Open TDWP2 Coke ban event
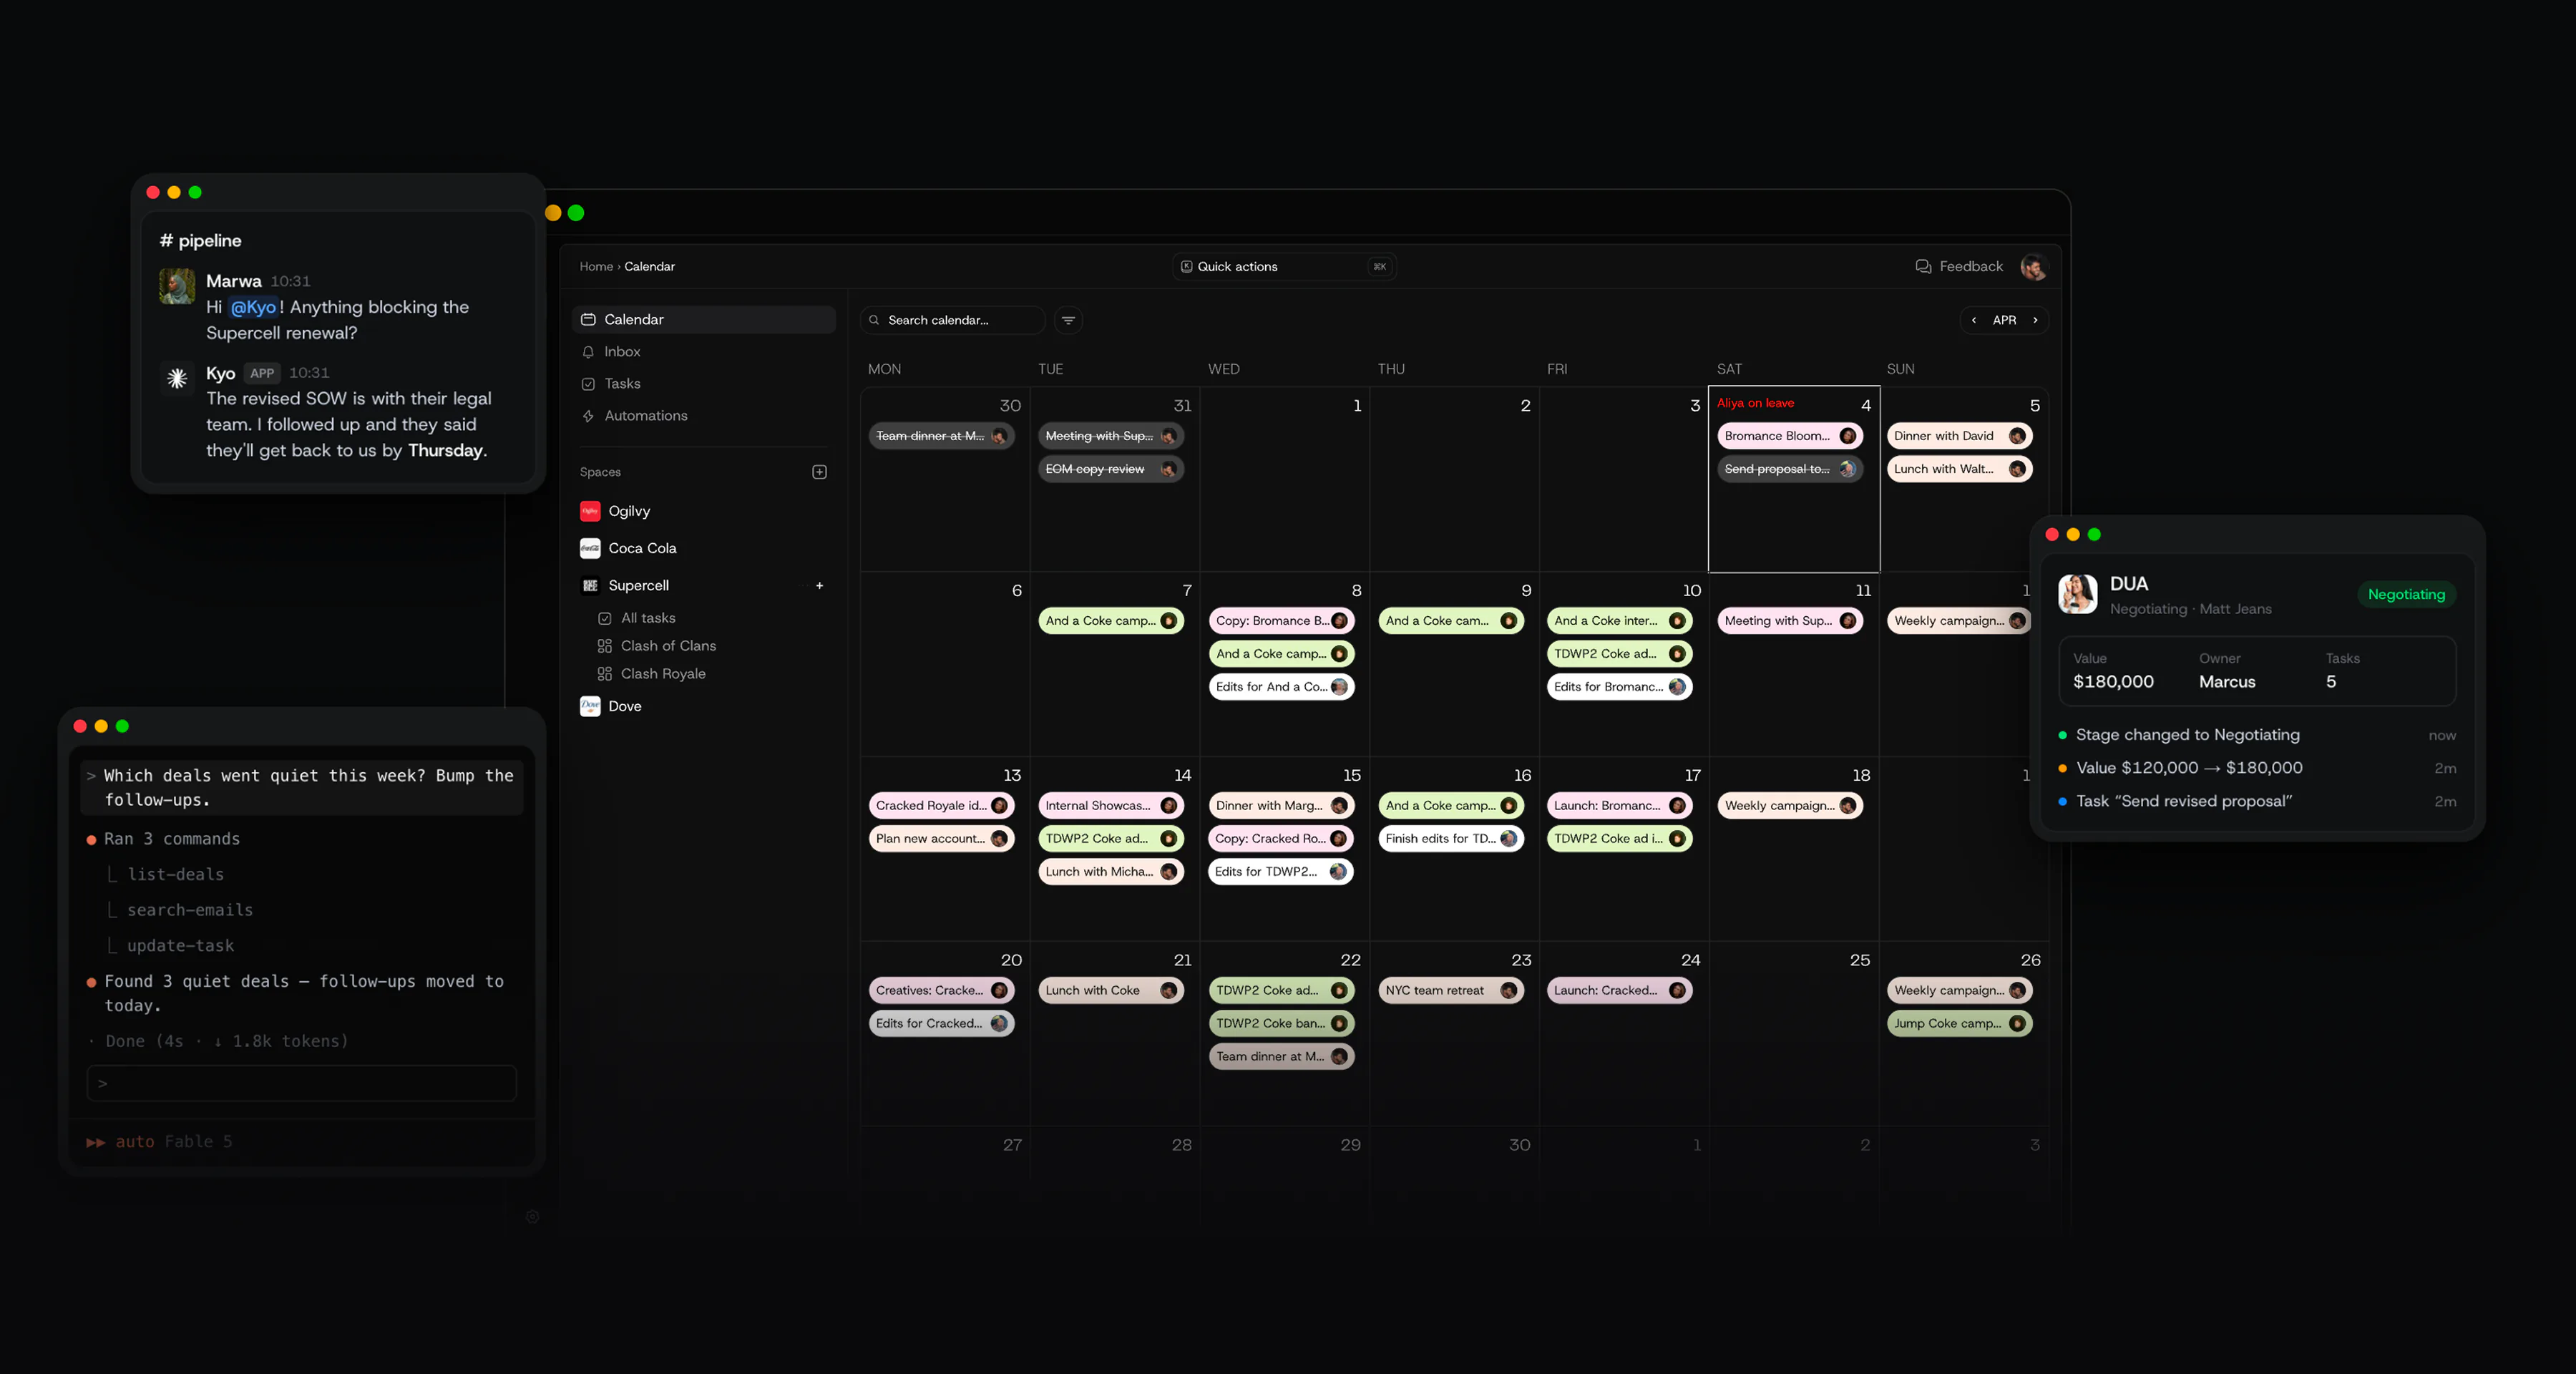2576x1374 pixels. click(1281, 1024)
